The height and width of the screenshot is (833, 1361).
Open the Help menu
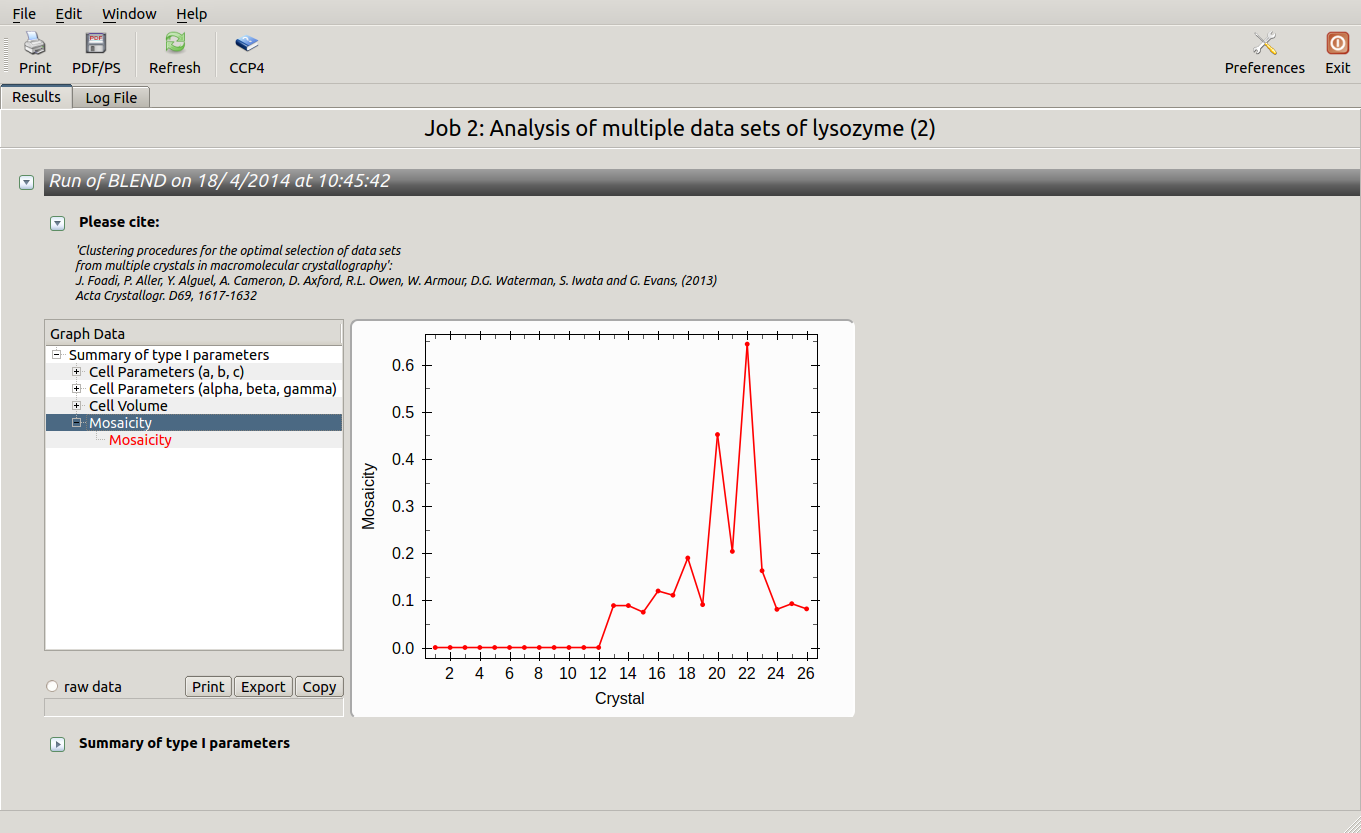(x=191, y=14)
